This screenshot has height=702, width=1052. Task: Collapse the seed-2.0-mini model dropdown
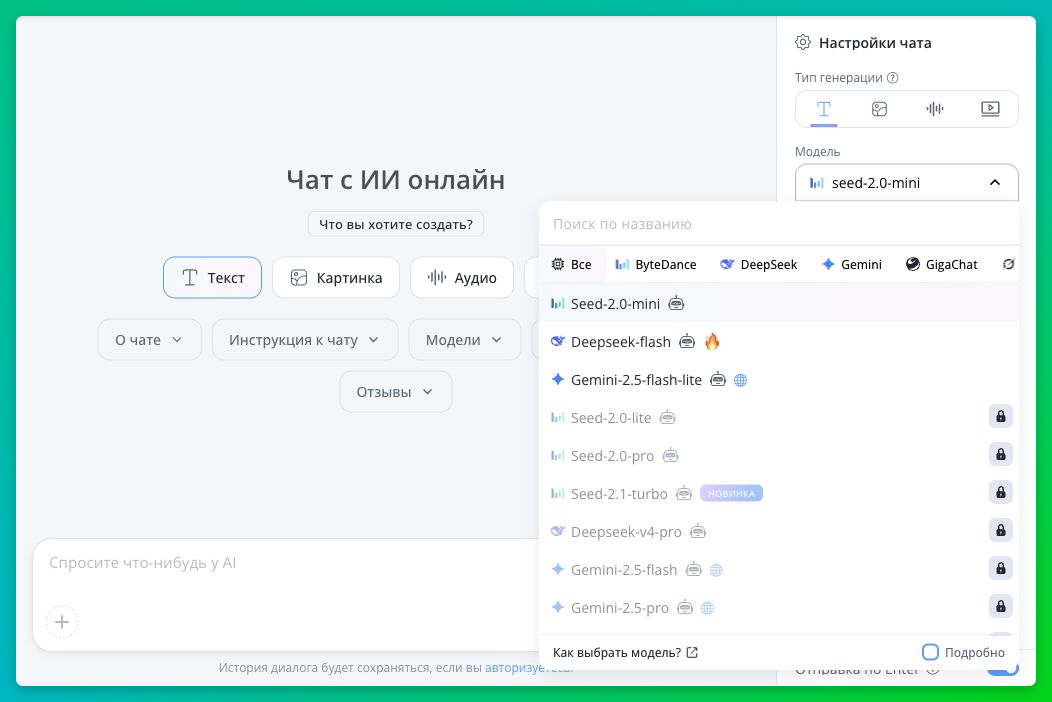906,183
